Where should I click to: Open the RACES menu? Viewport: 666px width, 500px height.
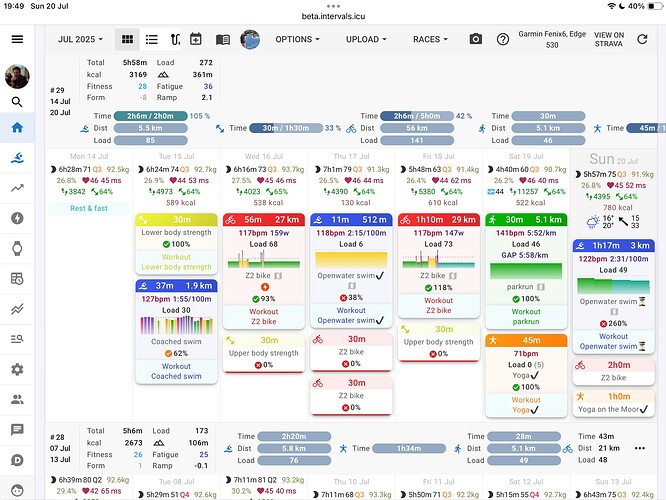click(431, 39)
